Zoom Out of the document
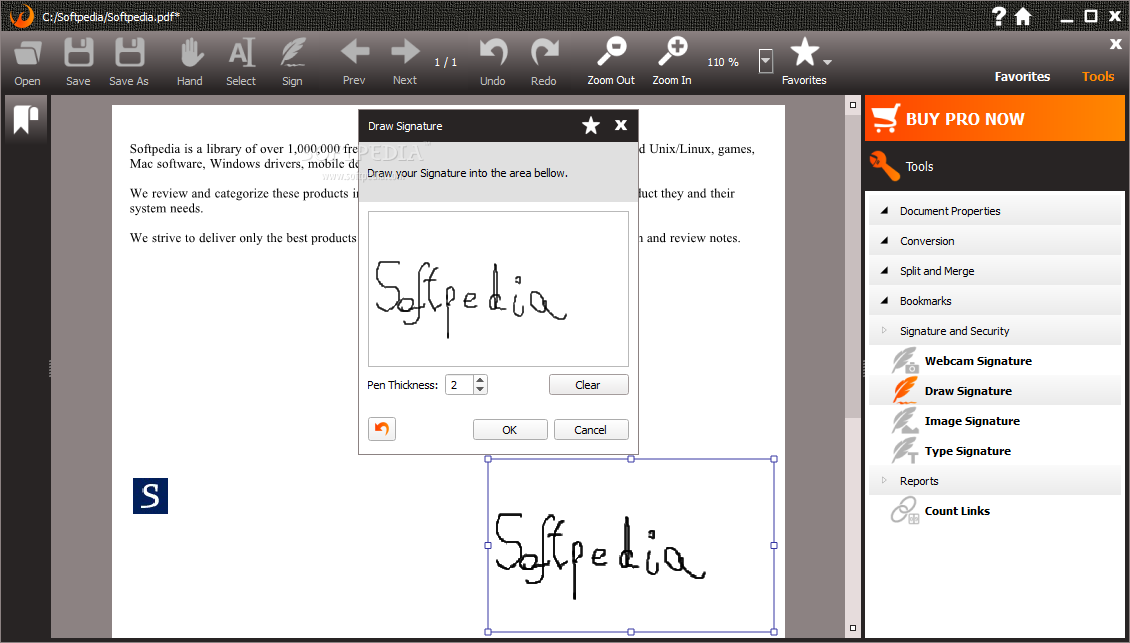This screenshot has width=1130, height=643. coord(611,62)
